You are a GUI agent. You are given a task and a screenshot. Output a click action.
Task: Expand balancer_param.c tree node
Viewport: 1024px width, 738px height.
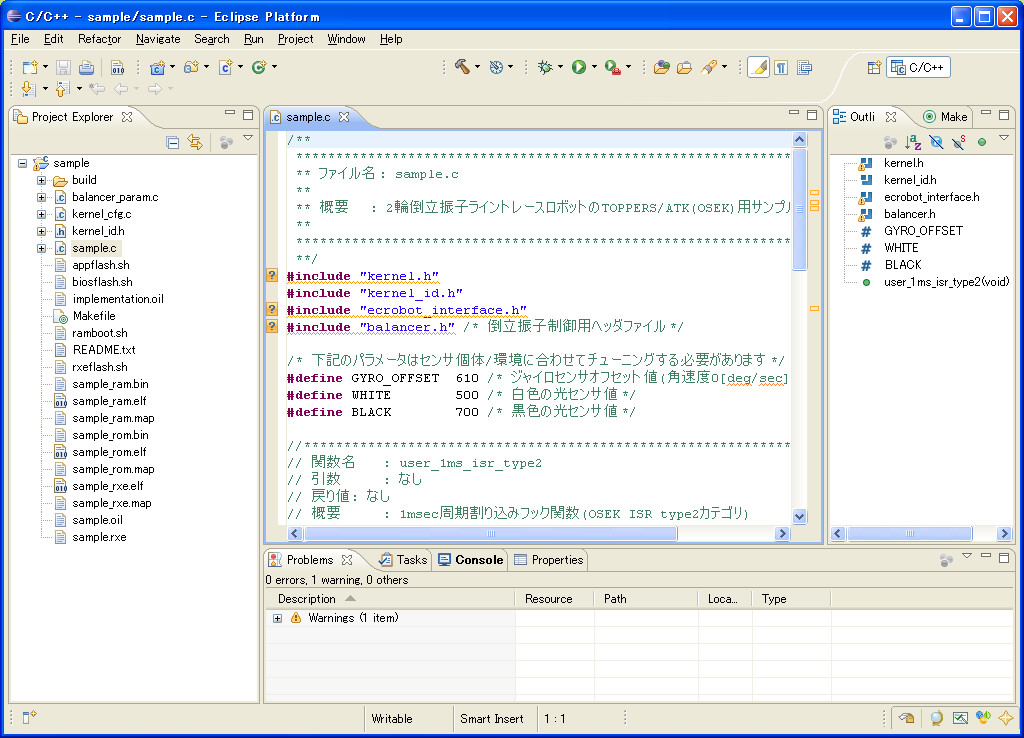(41, 197)
